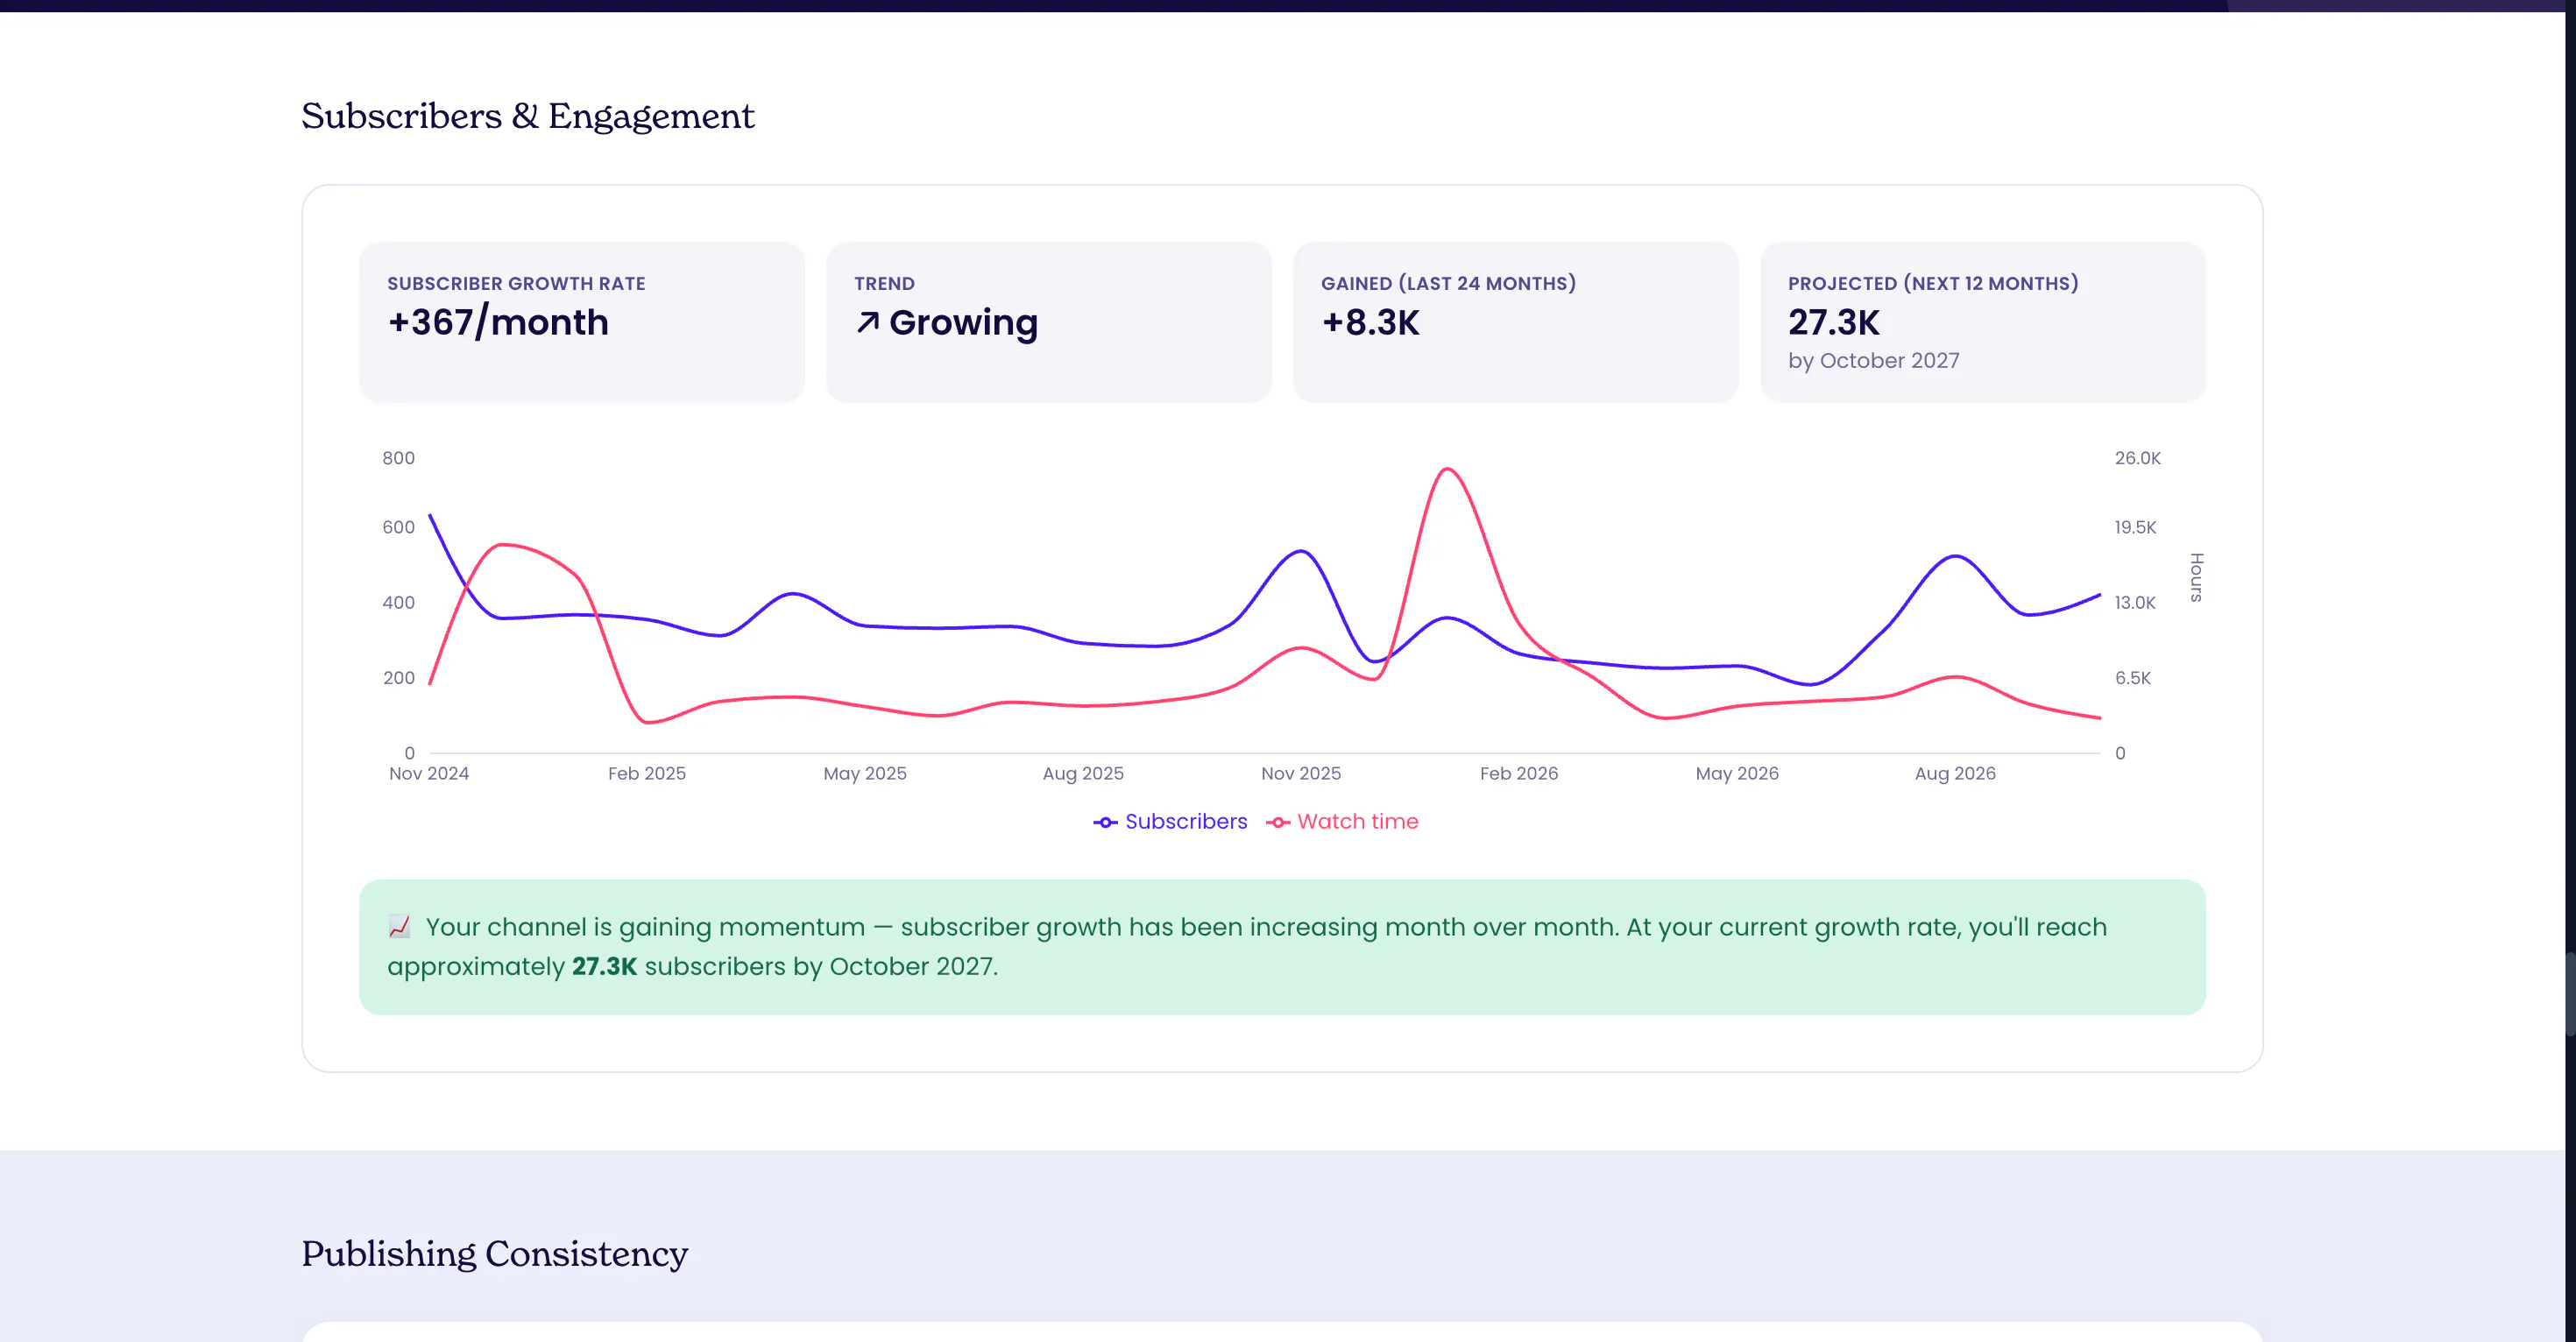The width and height of the screenshot is (2576, 1342).
Task: Click the 'May 2025' axis label
Action: pos(865,773)
